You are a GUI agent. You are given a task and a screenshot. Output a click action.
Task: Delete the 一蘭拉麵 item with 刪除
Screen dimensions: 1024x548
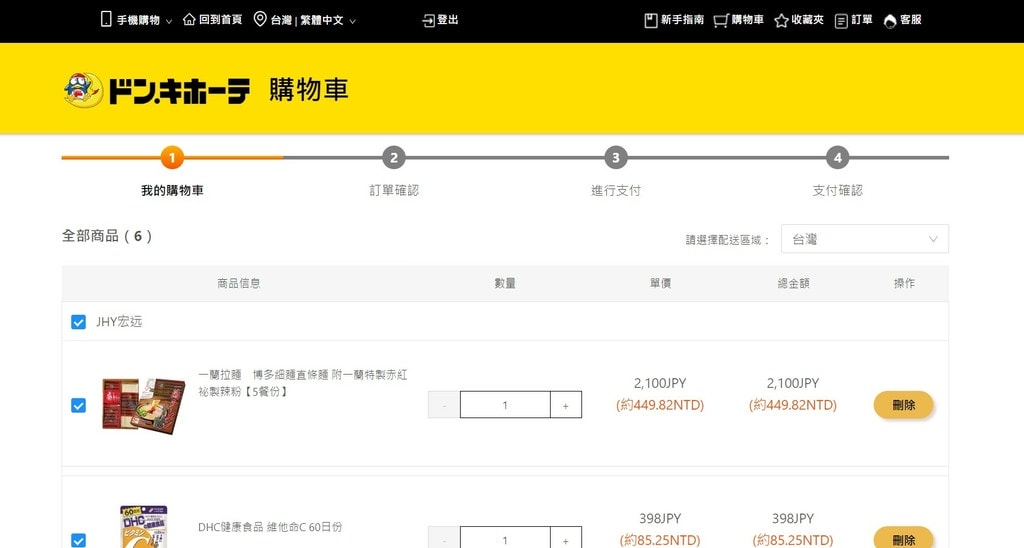904,405
